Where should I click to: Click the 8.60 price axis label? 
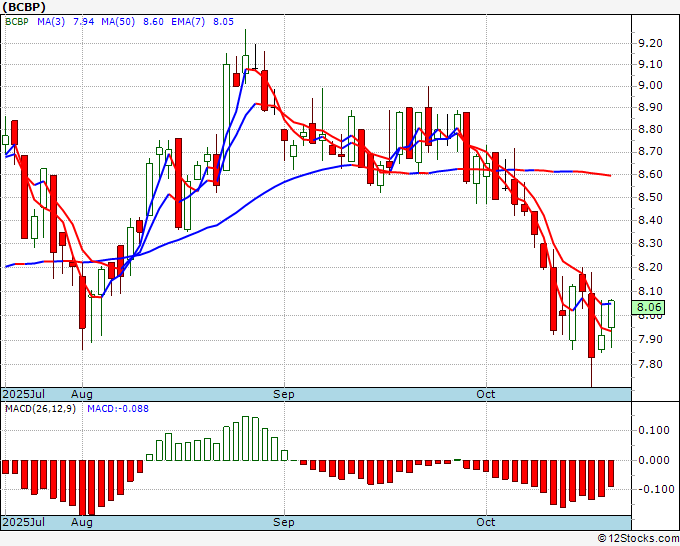pos(650,174)
